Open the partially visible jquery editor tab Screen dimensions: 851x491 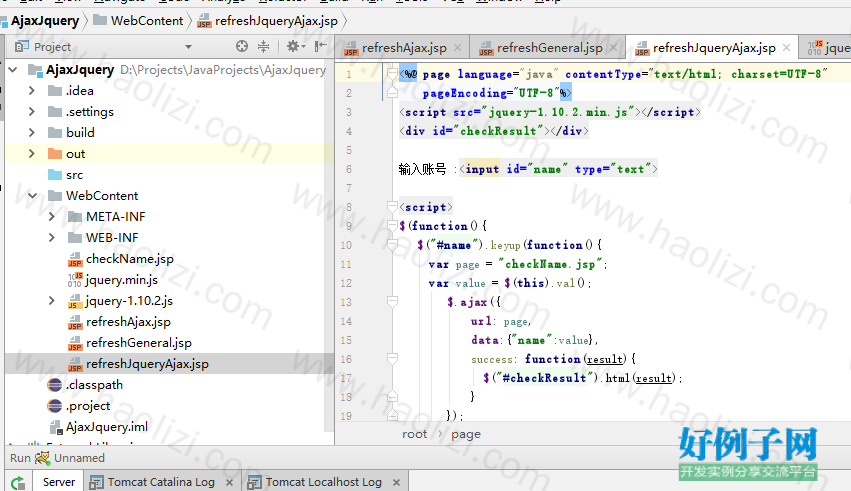[x=827, y=48]
